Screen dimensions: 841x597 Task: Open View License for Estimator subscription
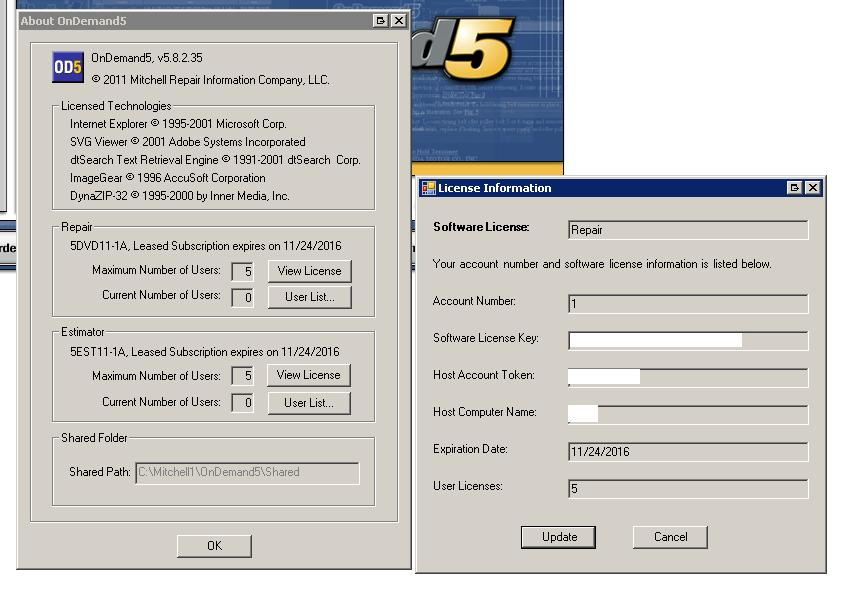(x=308, y=375)
